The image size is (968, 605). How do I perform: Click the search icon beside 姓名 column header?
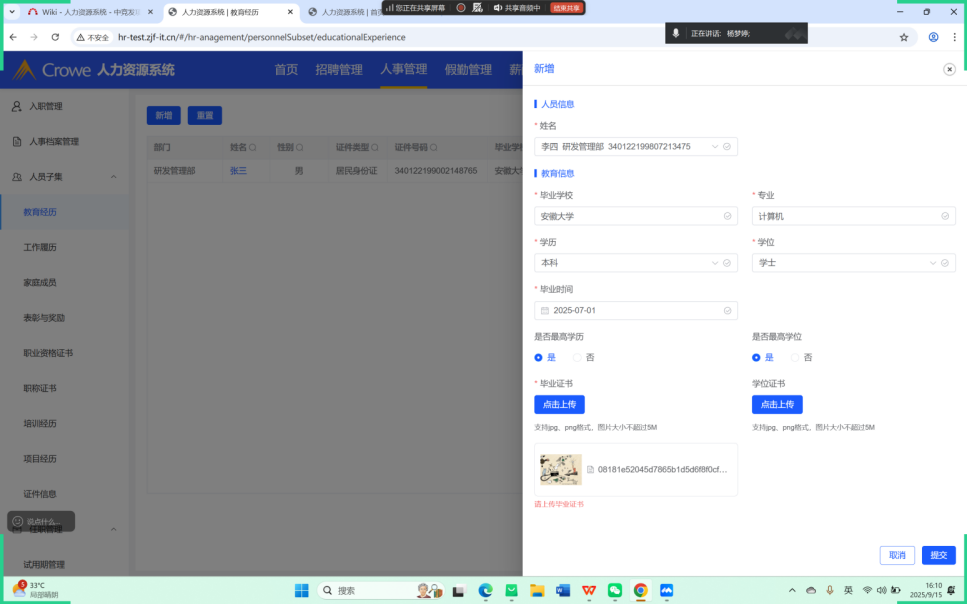[252, 148]
